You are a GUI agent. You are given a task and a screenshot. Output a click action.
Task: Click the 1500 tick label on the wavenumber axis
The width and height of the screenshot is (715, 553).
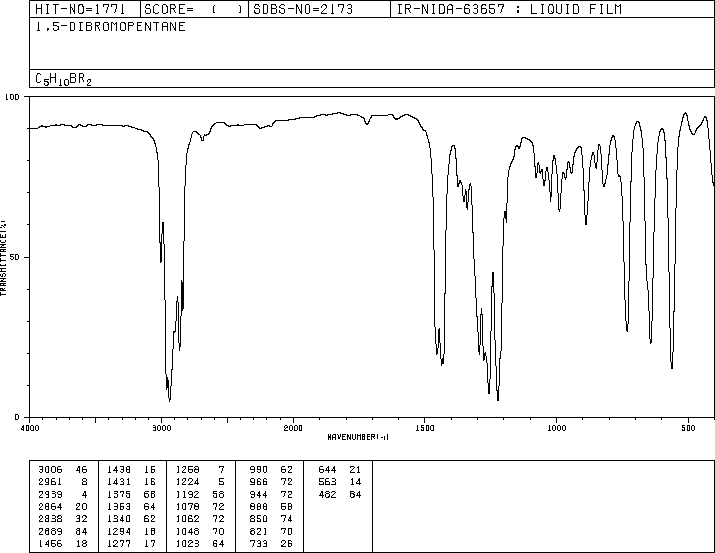click(x=425, y=428)
